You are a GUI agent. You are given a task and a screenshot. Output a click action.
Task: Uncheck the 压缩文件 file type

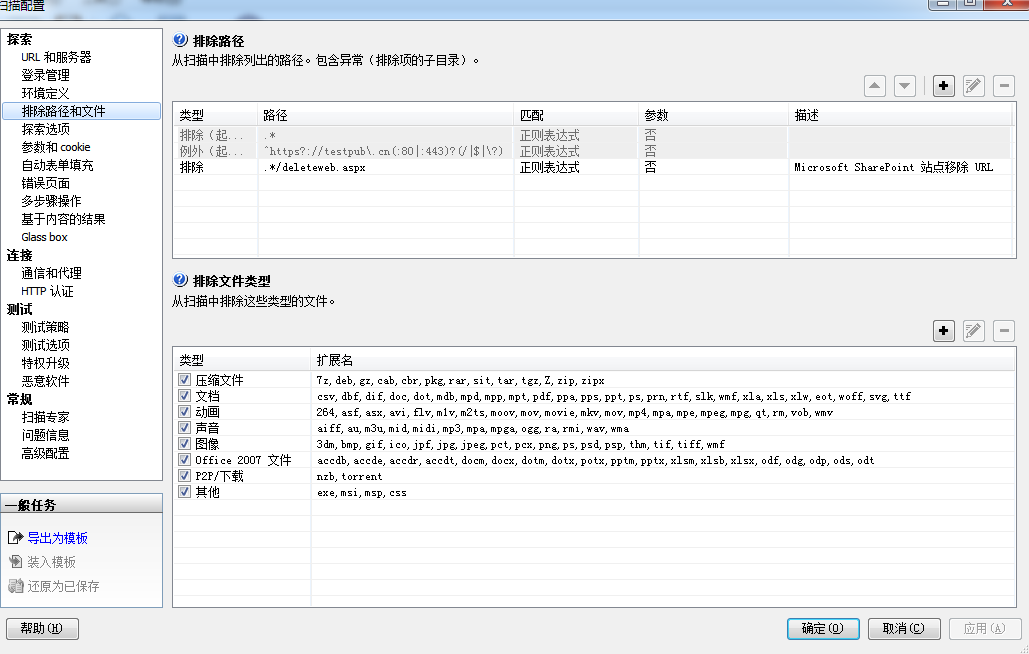[x=184, y=380]
